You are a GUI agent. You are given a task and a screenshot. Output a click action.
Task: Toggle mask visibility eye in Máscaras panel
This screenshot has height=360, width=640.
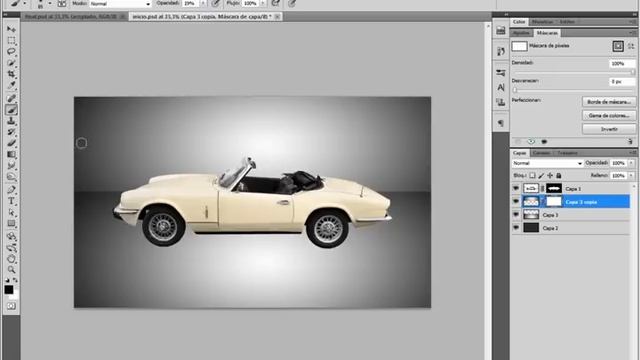531,142
